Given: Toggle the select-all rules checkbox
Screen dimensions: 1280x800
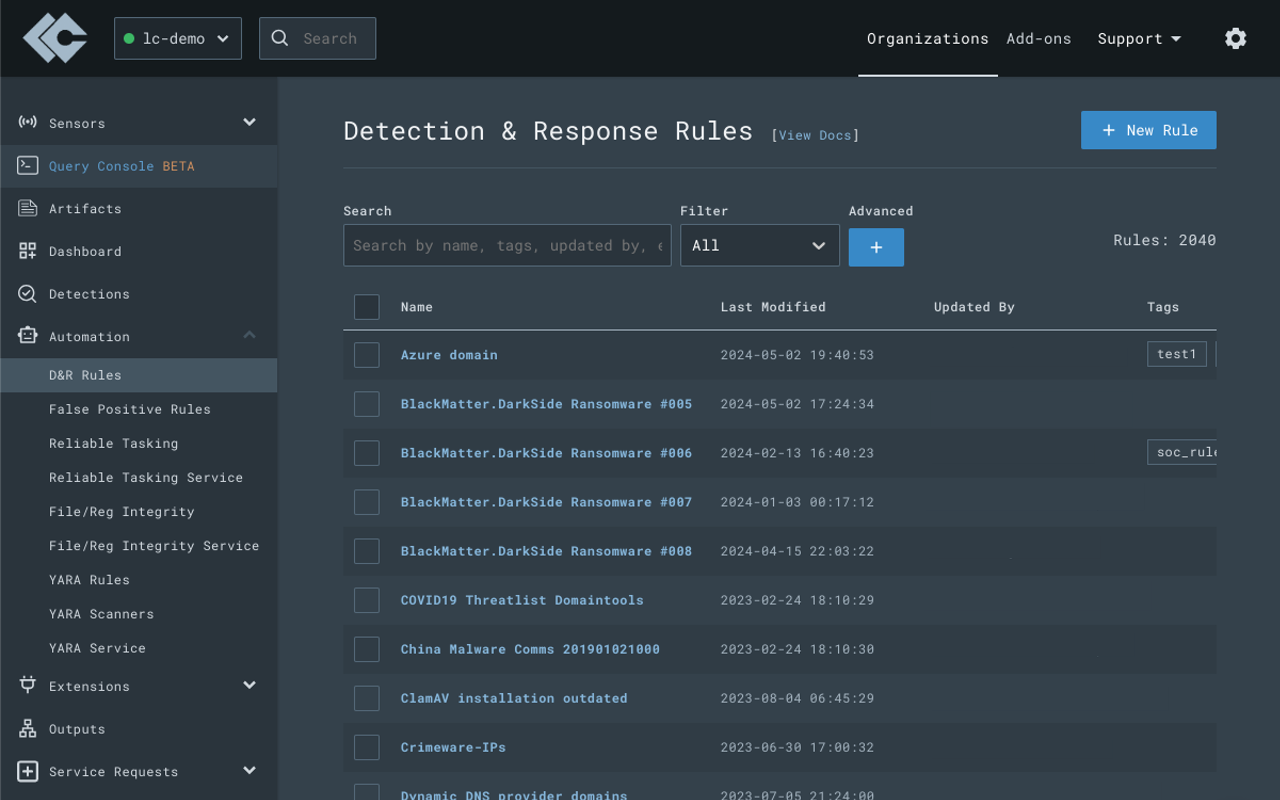Looking at the screenshot, I should coord(367,307).
